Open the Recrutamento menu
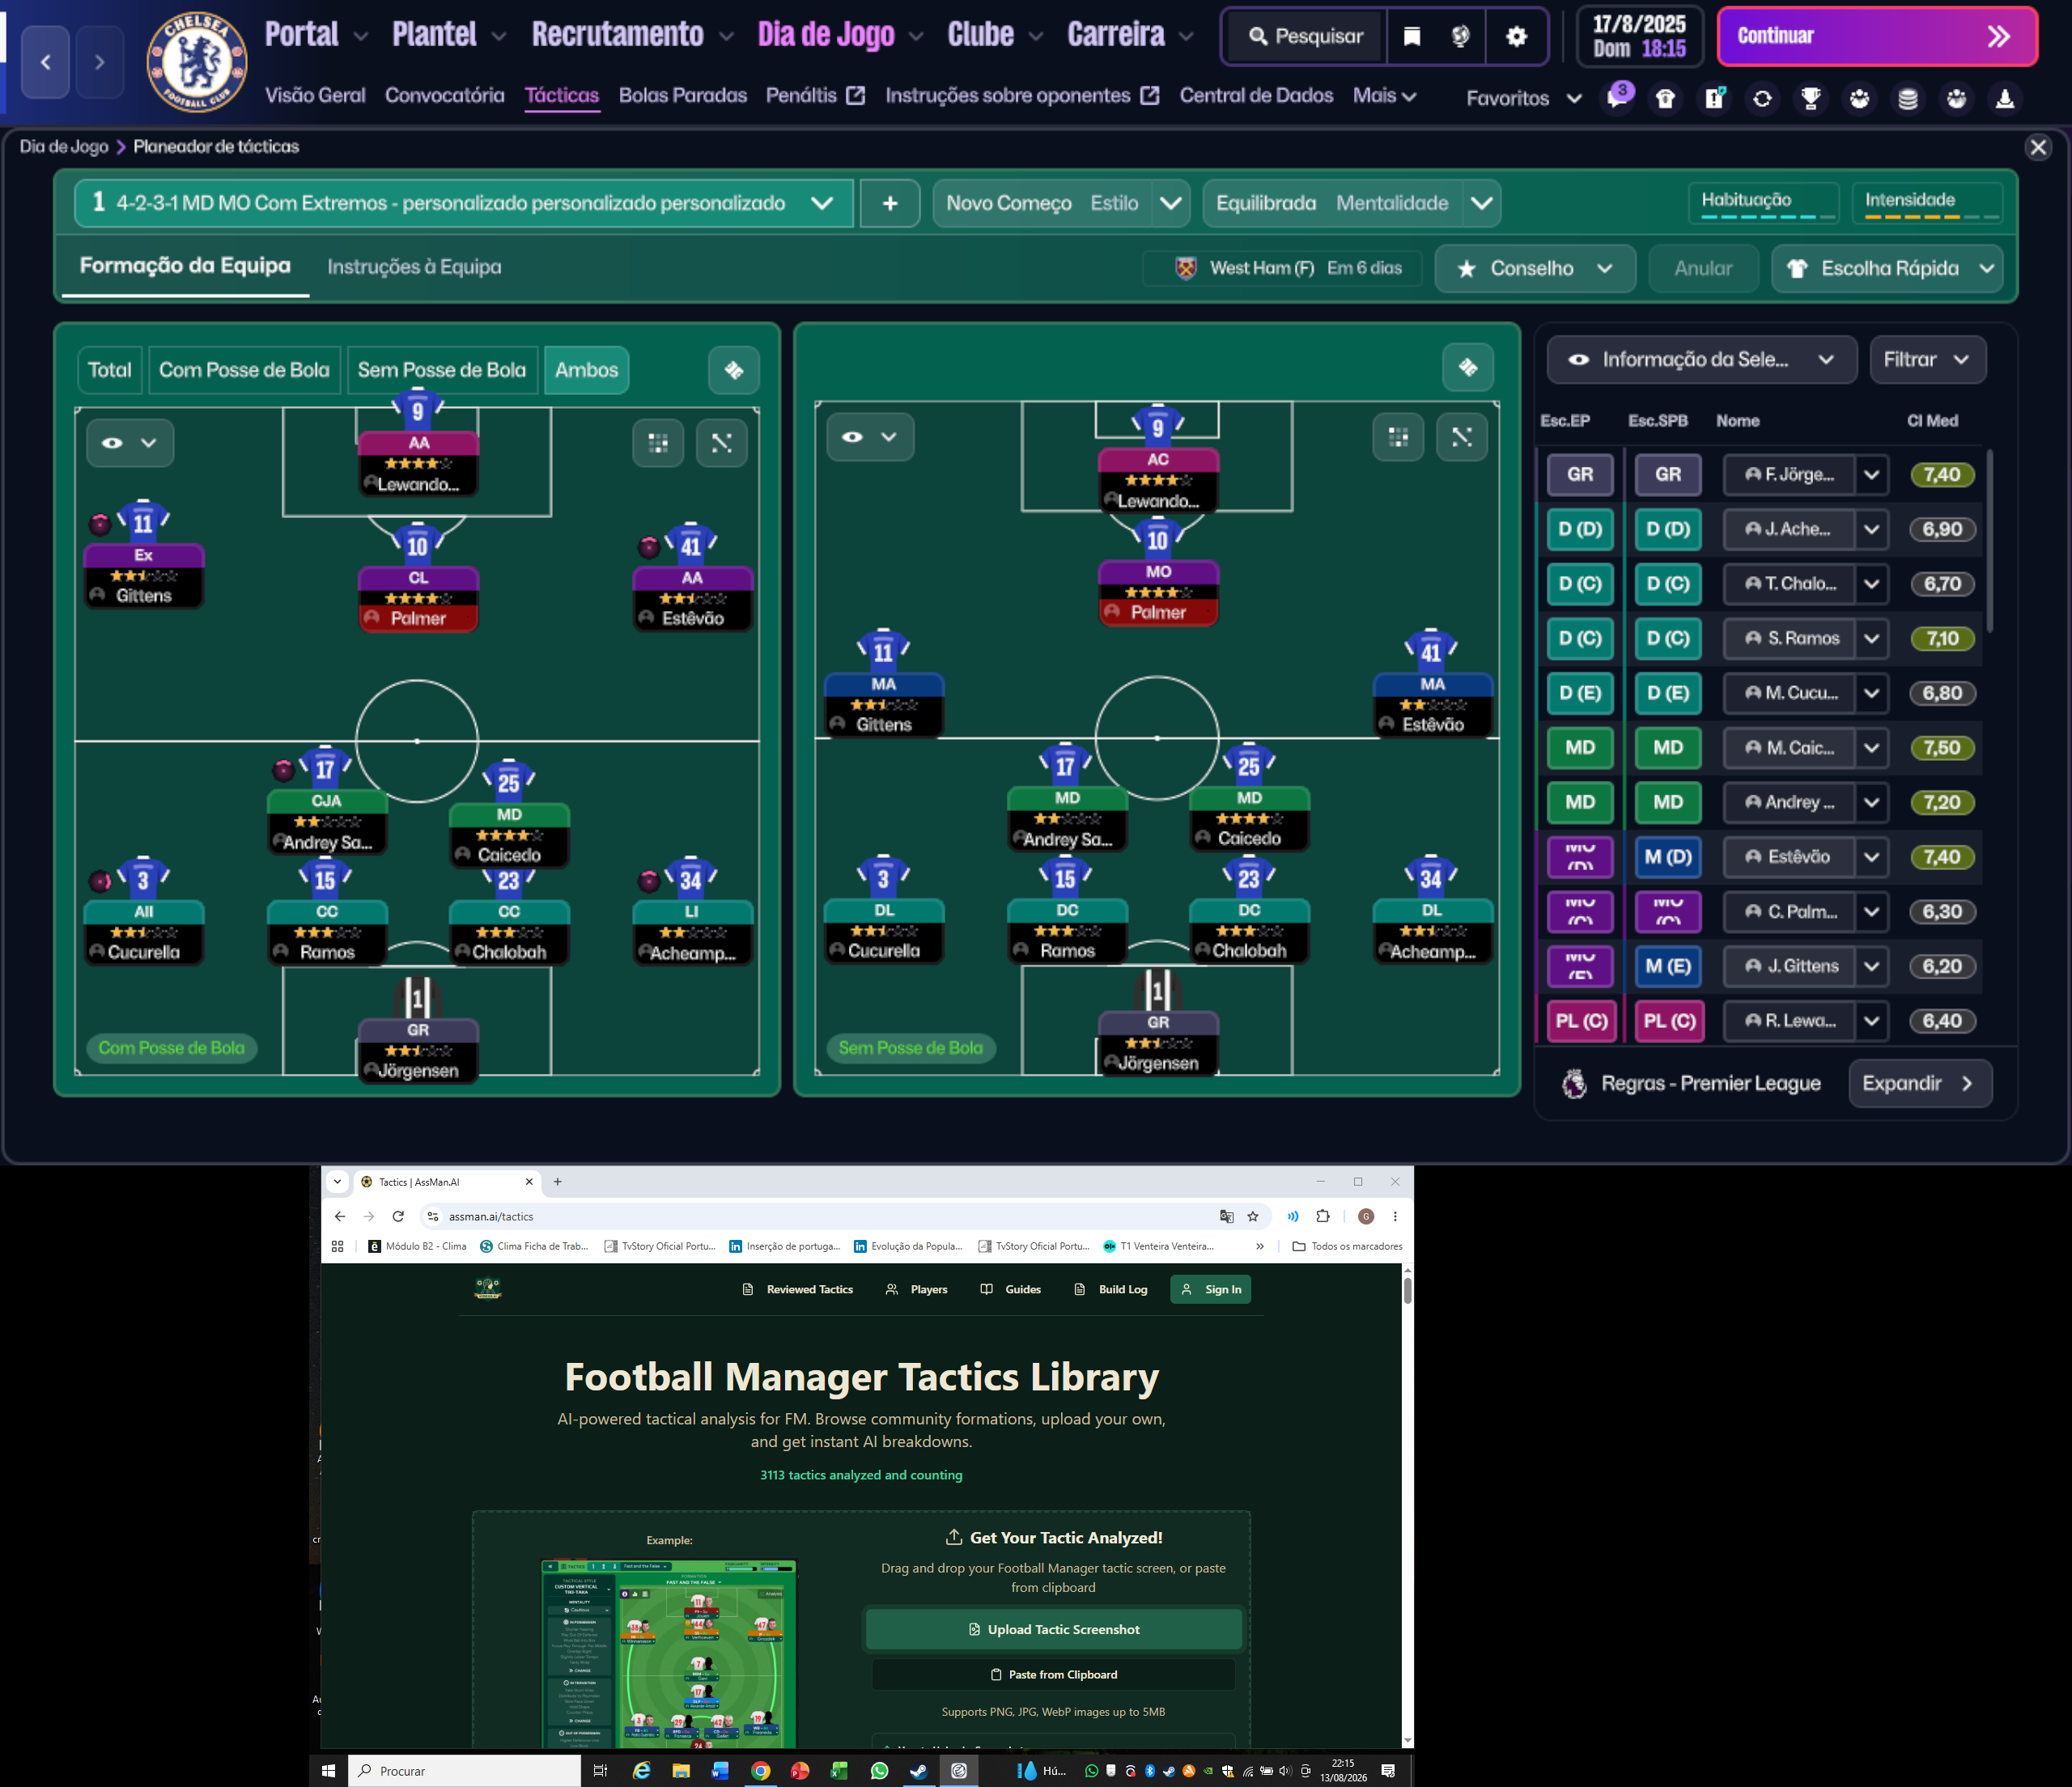This screenshot has width=2072, height=1787. [632, 35]
